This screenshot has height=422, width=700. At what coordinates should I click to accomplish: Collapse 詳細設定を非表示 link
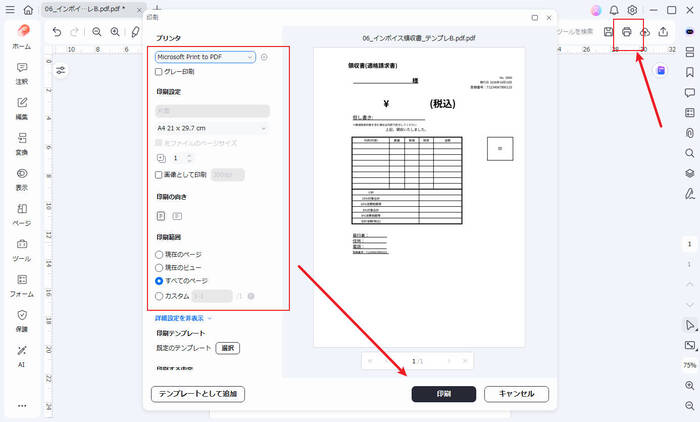coord(183,318)
